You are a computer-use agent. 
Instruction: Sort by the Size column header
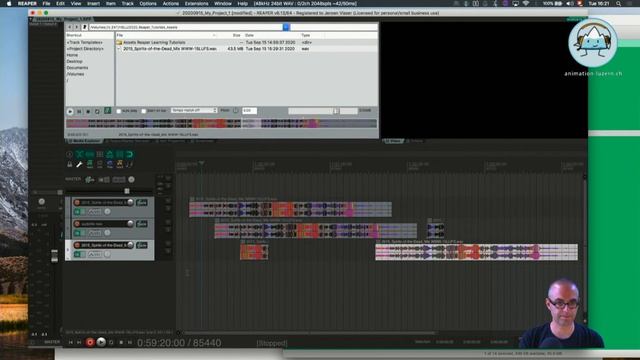click(236, 36)
